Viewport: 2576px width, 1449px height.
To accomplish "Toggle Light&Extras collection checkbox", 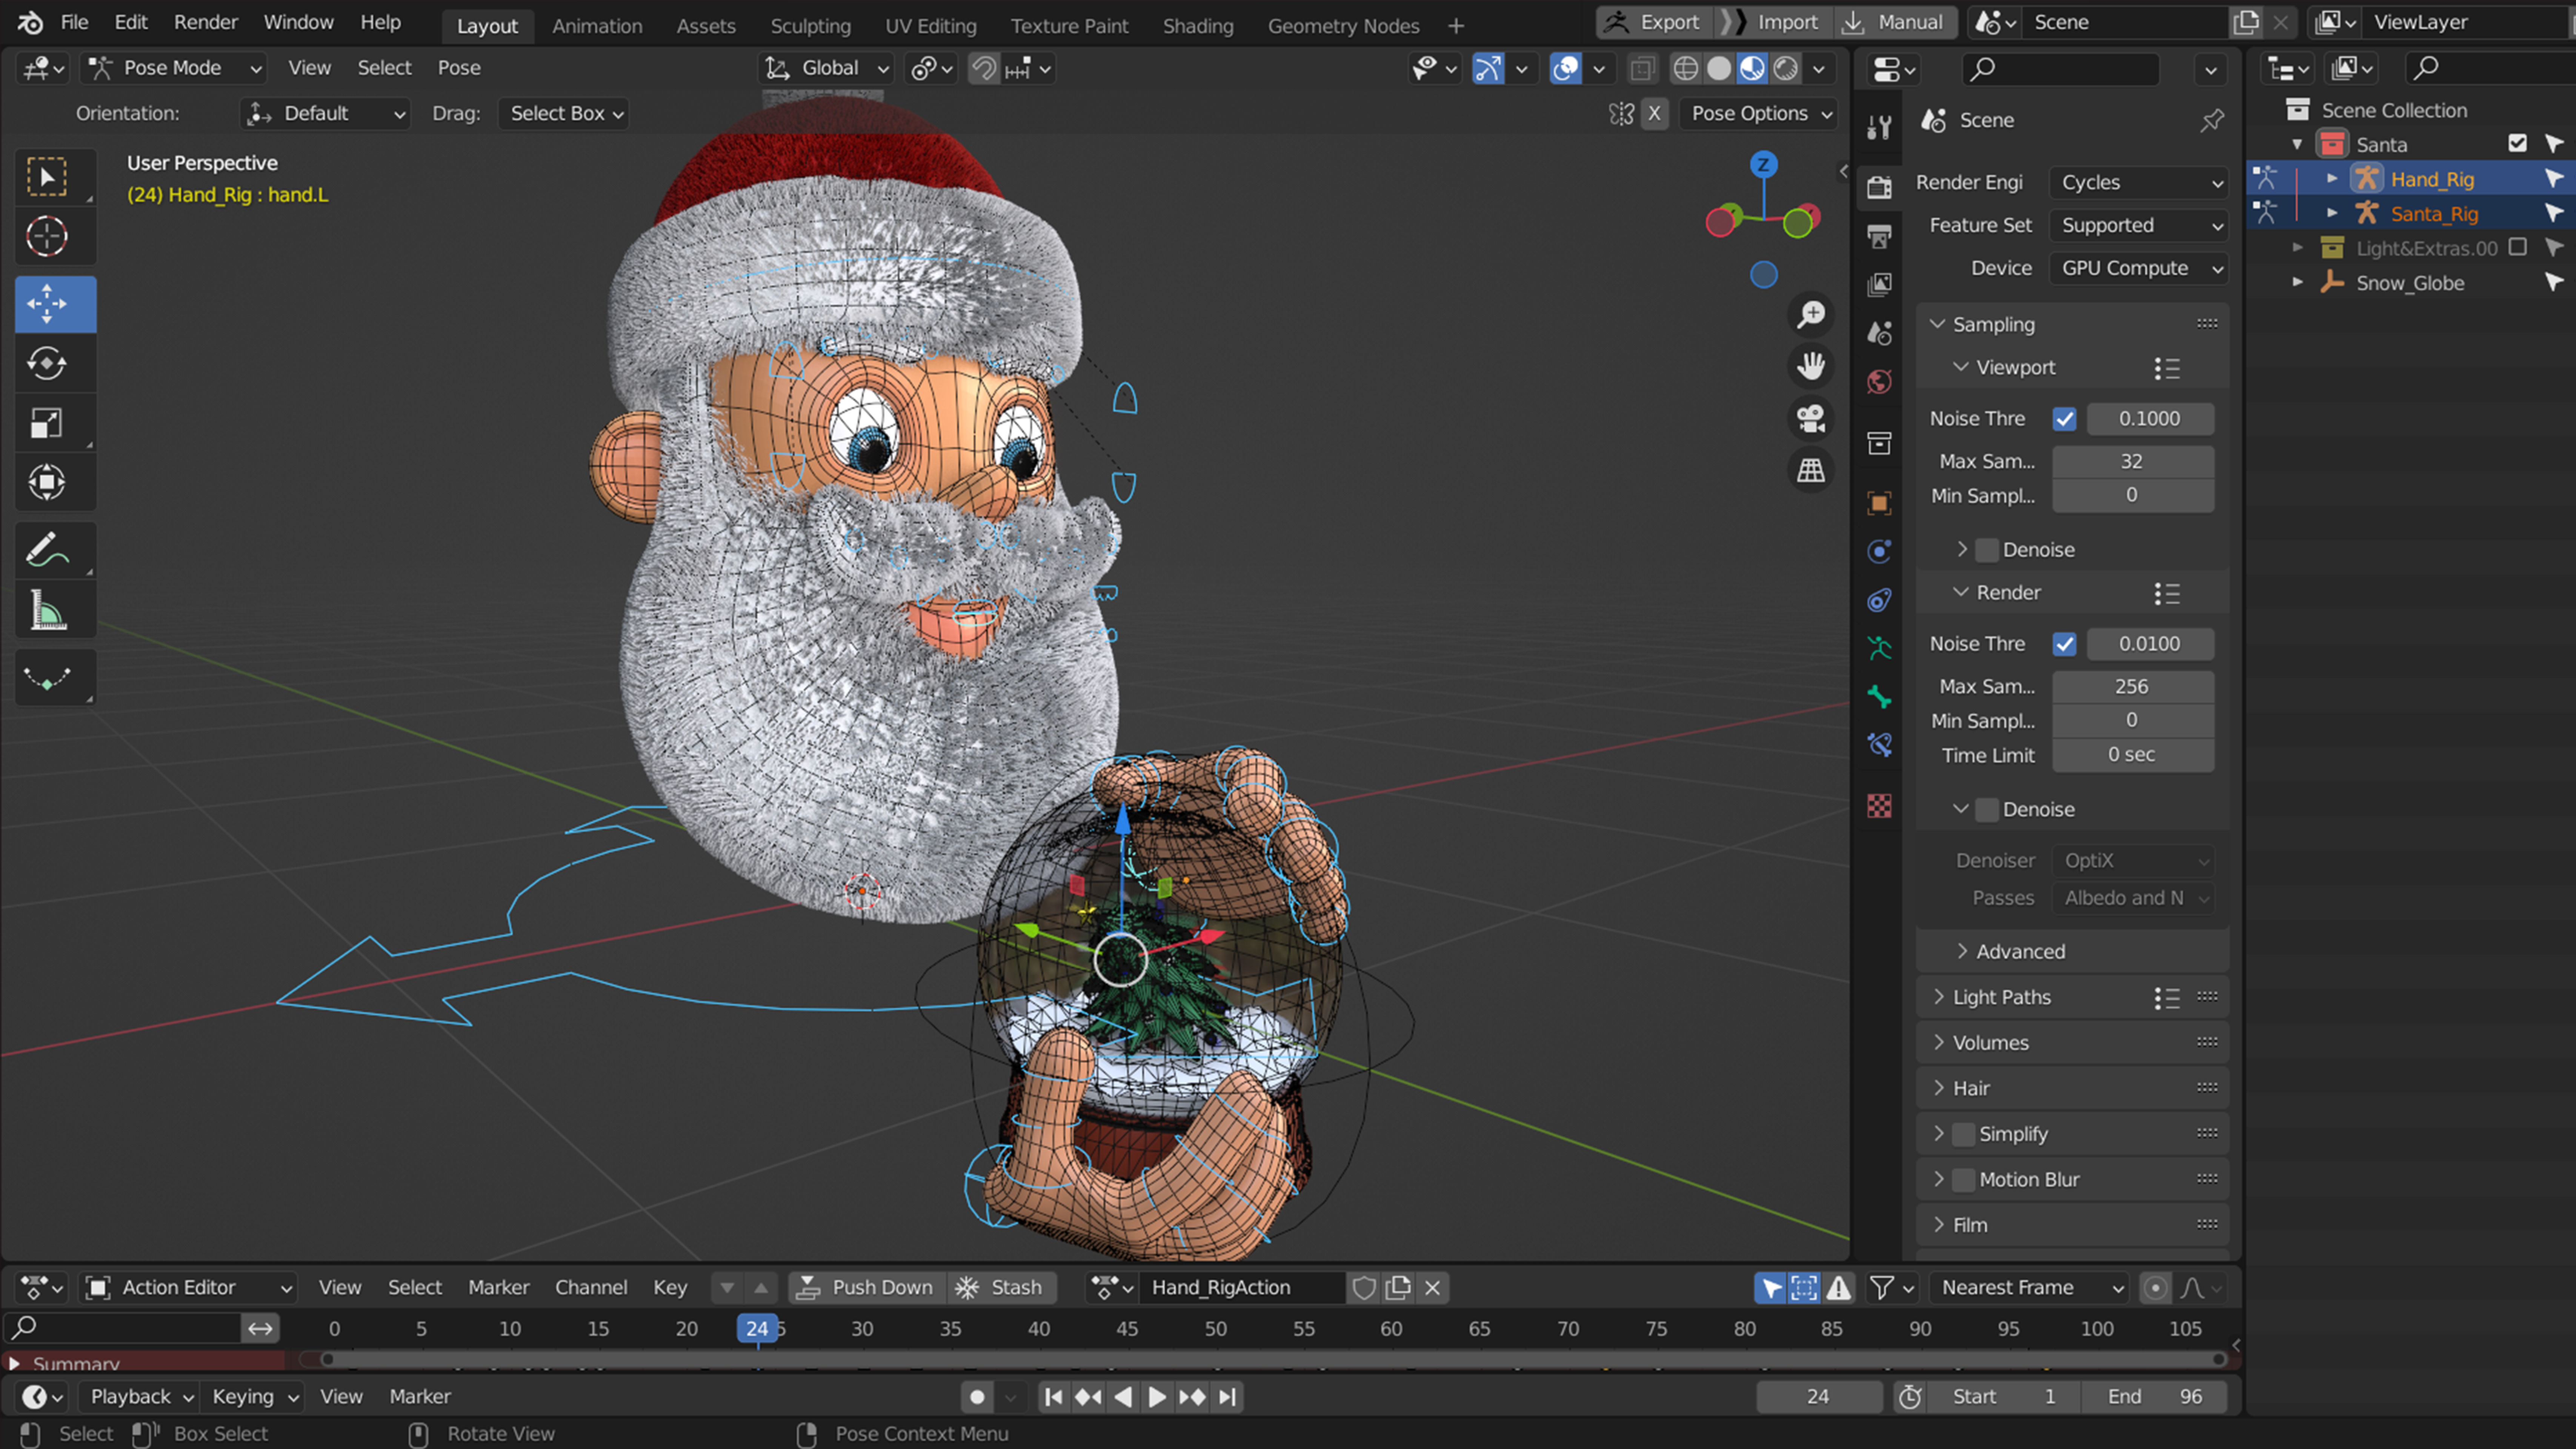I will [2518, 247].
